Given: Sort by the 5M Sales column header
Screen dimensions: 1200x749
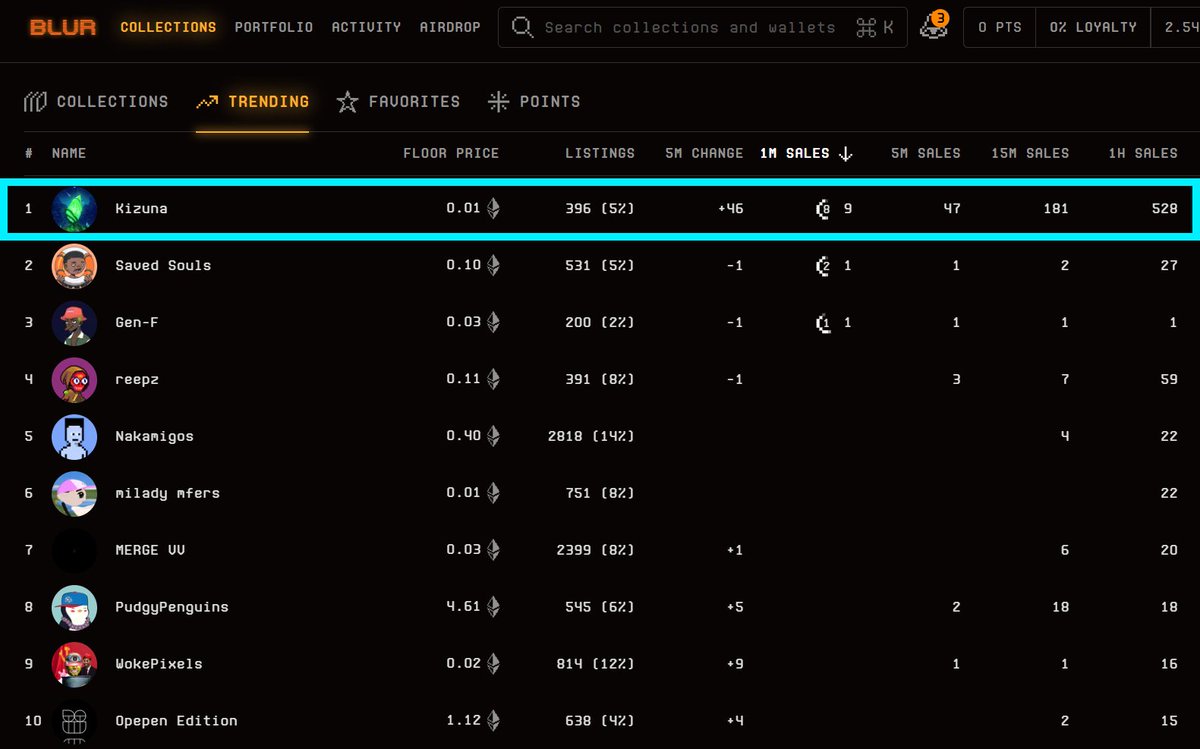Looking at the screenshot, I should pos(926,153).
